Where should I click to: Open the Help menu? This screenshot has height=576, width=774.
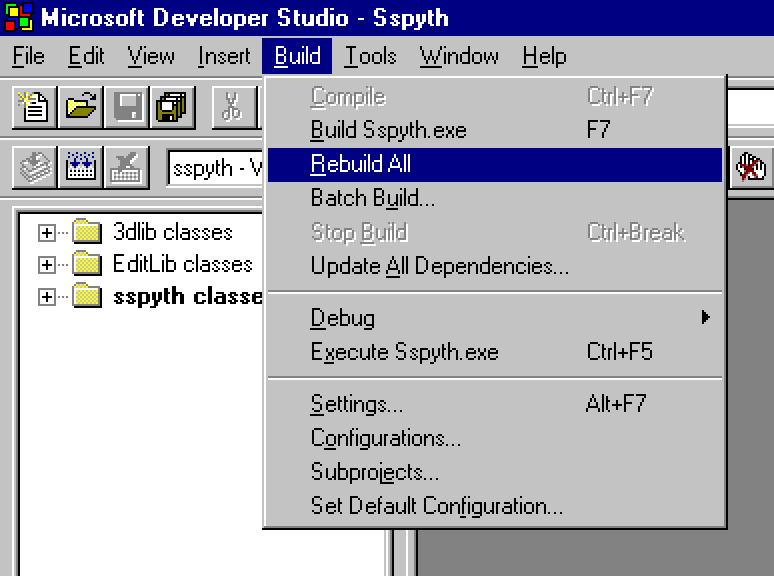(x=544, y=56)
